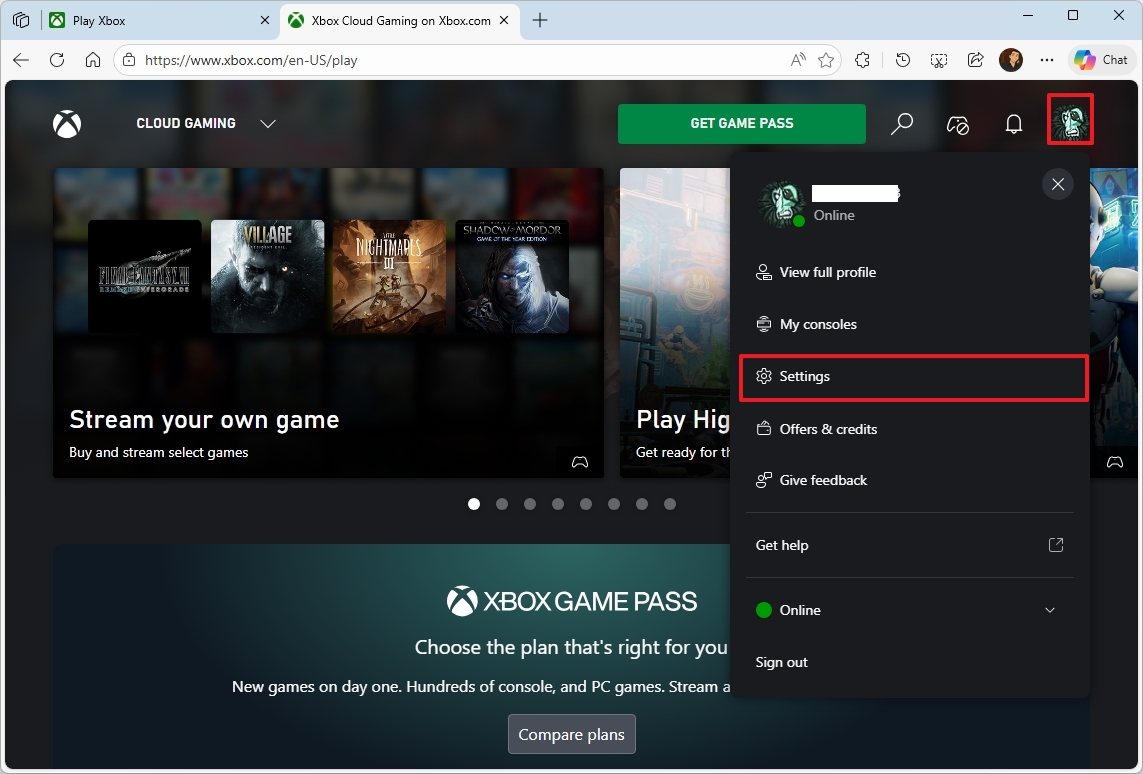Click profile avatar inside flyout
Screen dimensions: 1143x774
(x=781, y=205)
